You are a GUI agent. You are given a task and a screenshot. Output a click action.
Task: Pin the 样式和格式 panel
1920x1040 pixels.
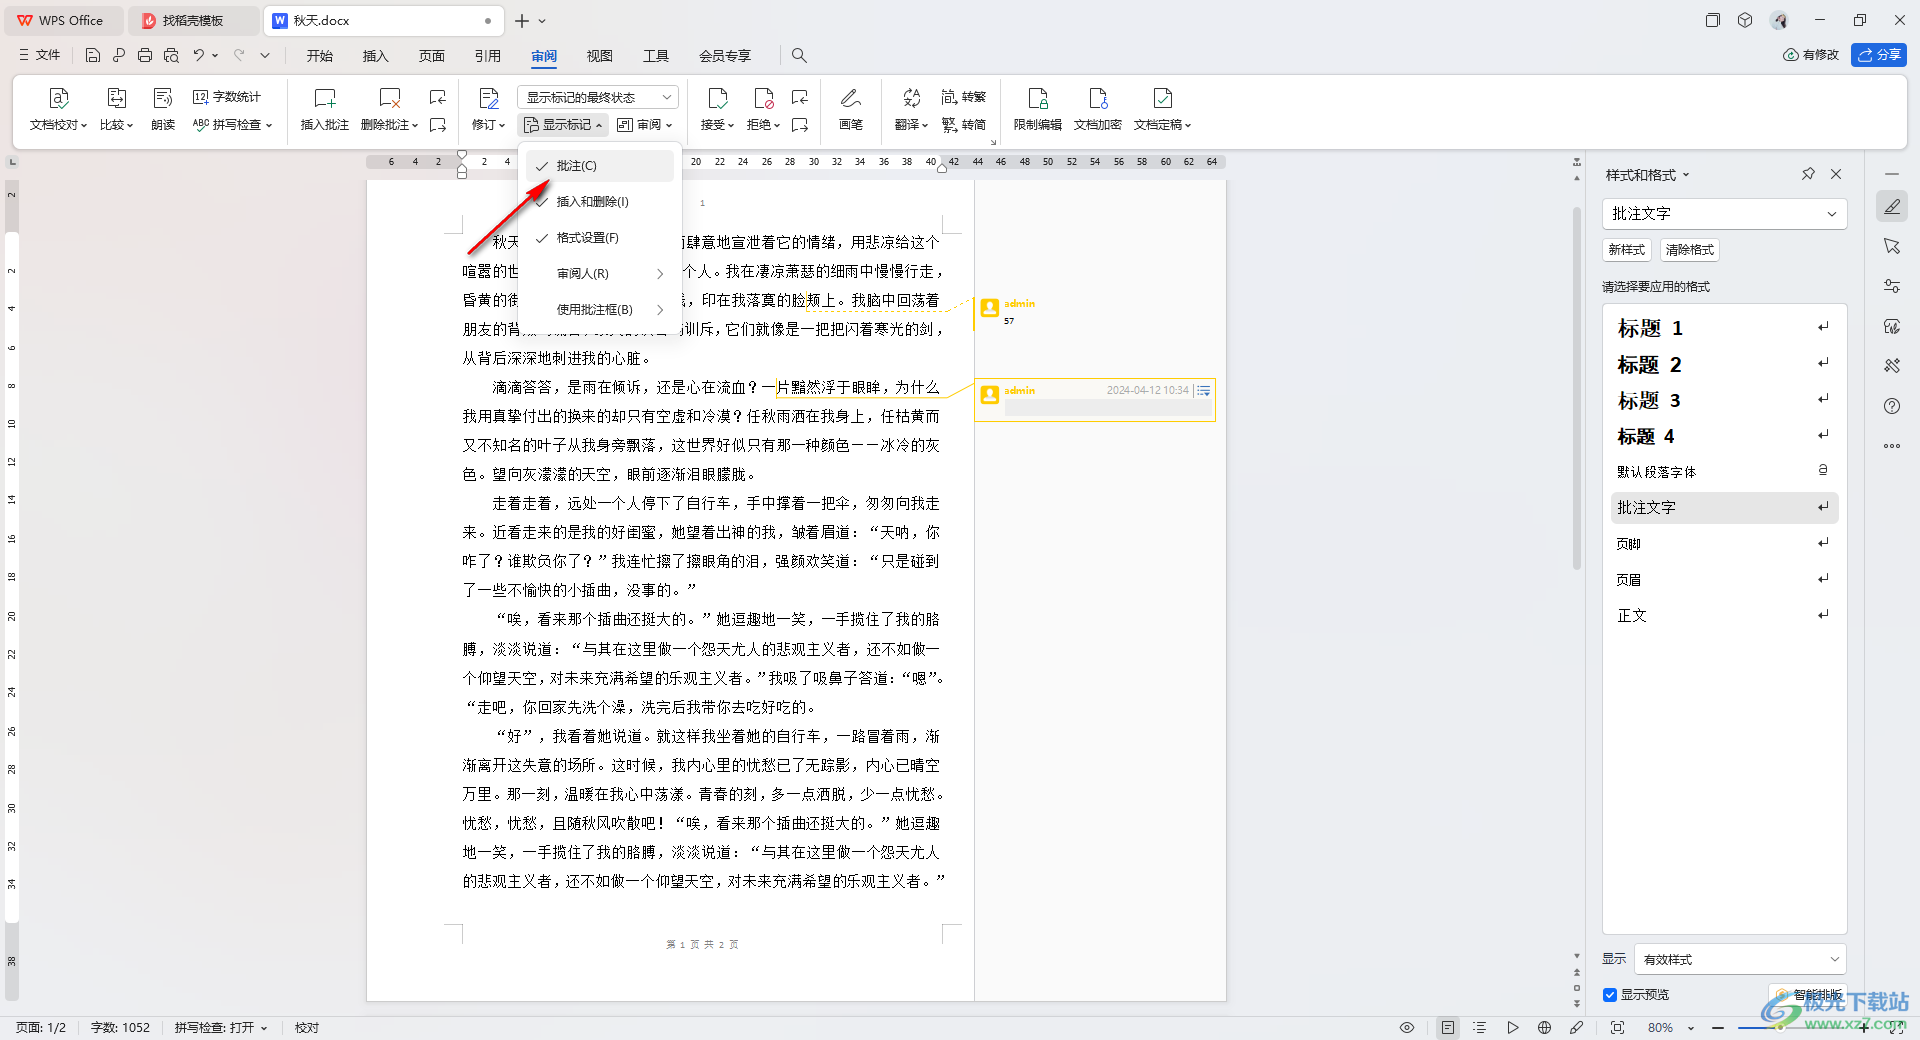(x=1808, y=174)
